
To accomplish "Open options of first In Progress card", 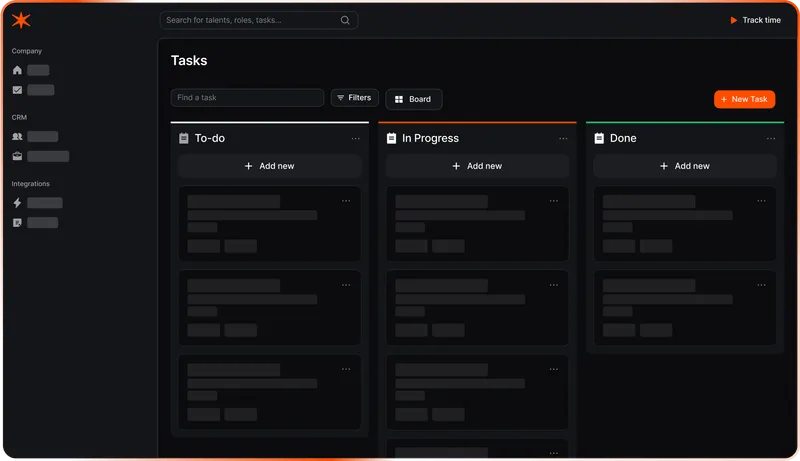I will pos(554,201).
